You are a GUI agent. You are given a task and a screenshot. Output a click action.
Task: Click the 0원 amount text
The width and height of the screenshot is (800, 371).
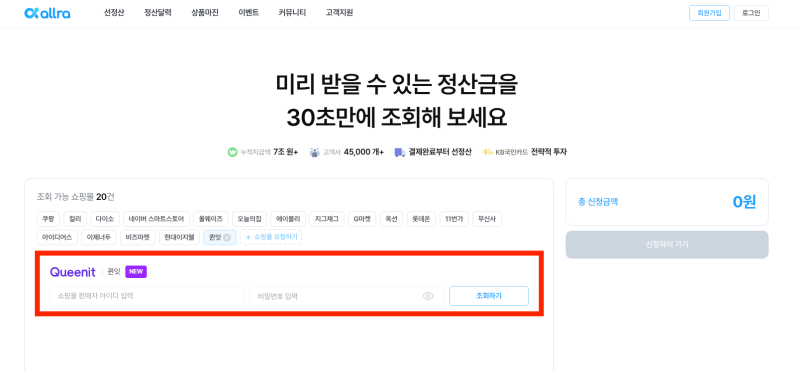[744, 202]
